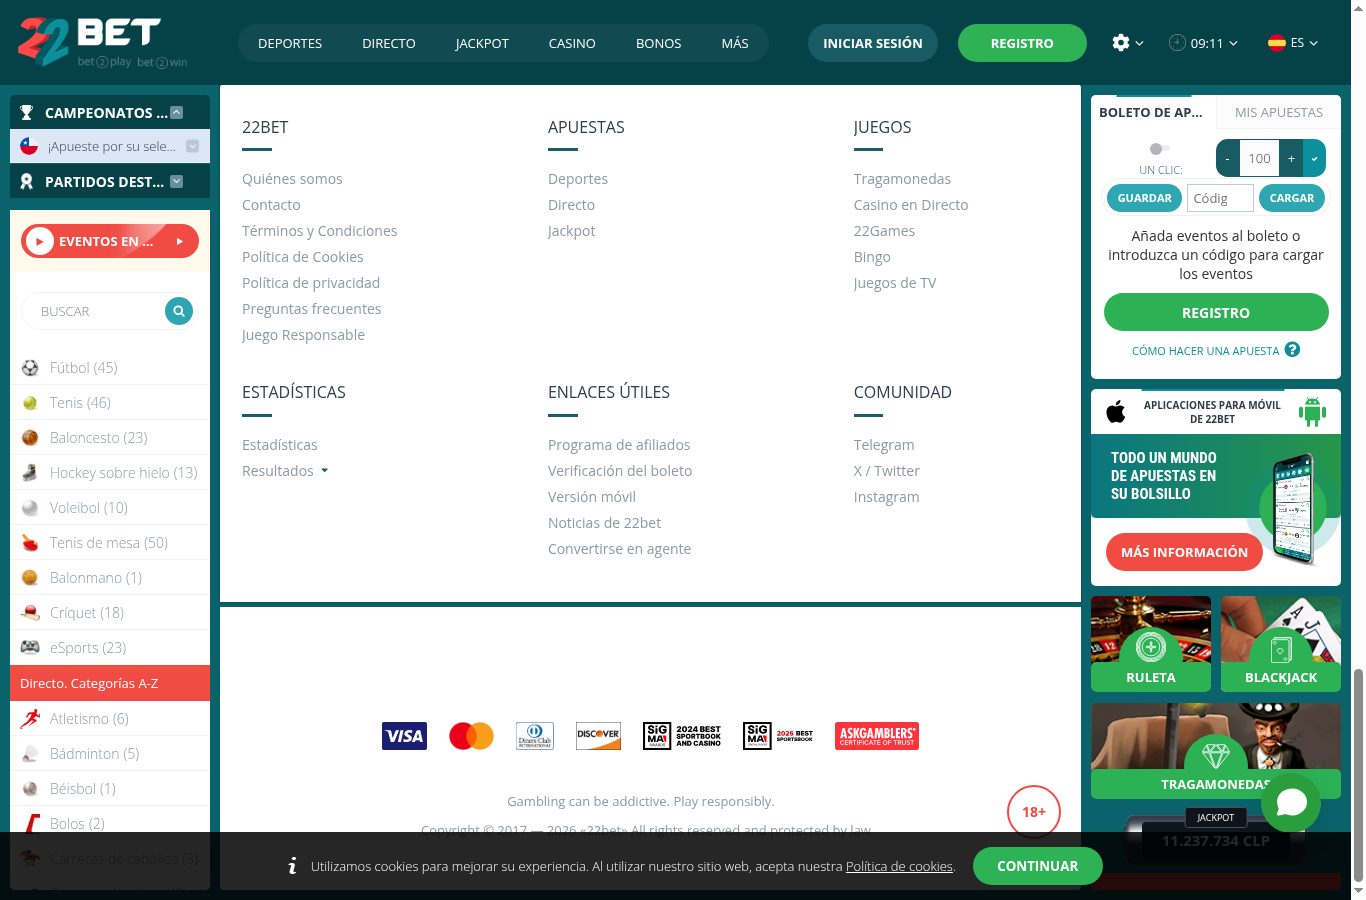Click the 18+ age restriction badge
The width and height of the screenshot is (1366, 900).
point(1034,812)
